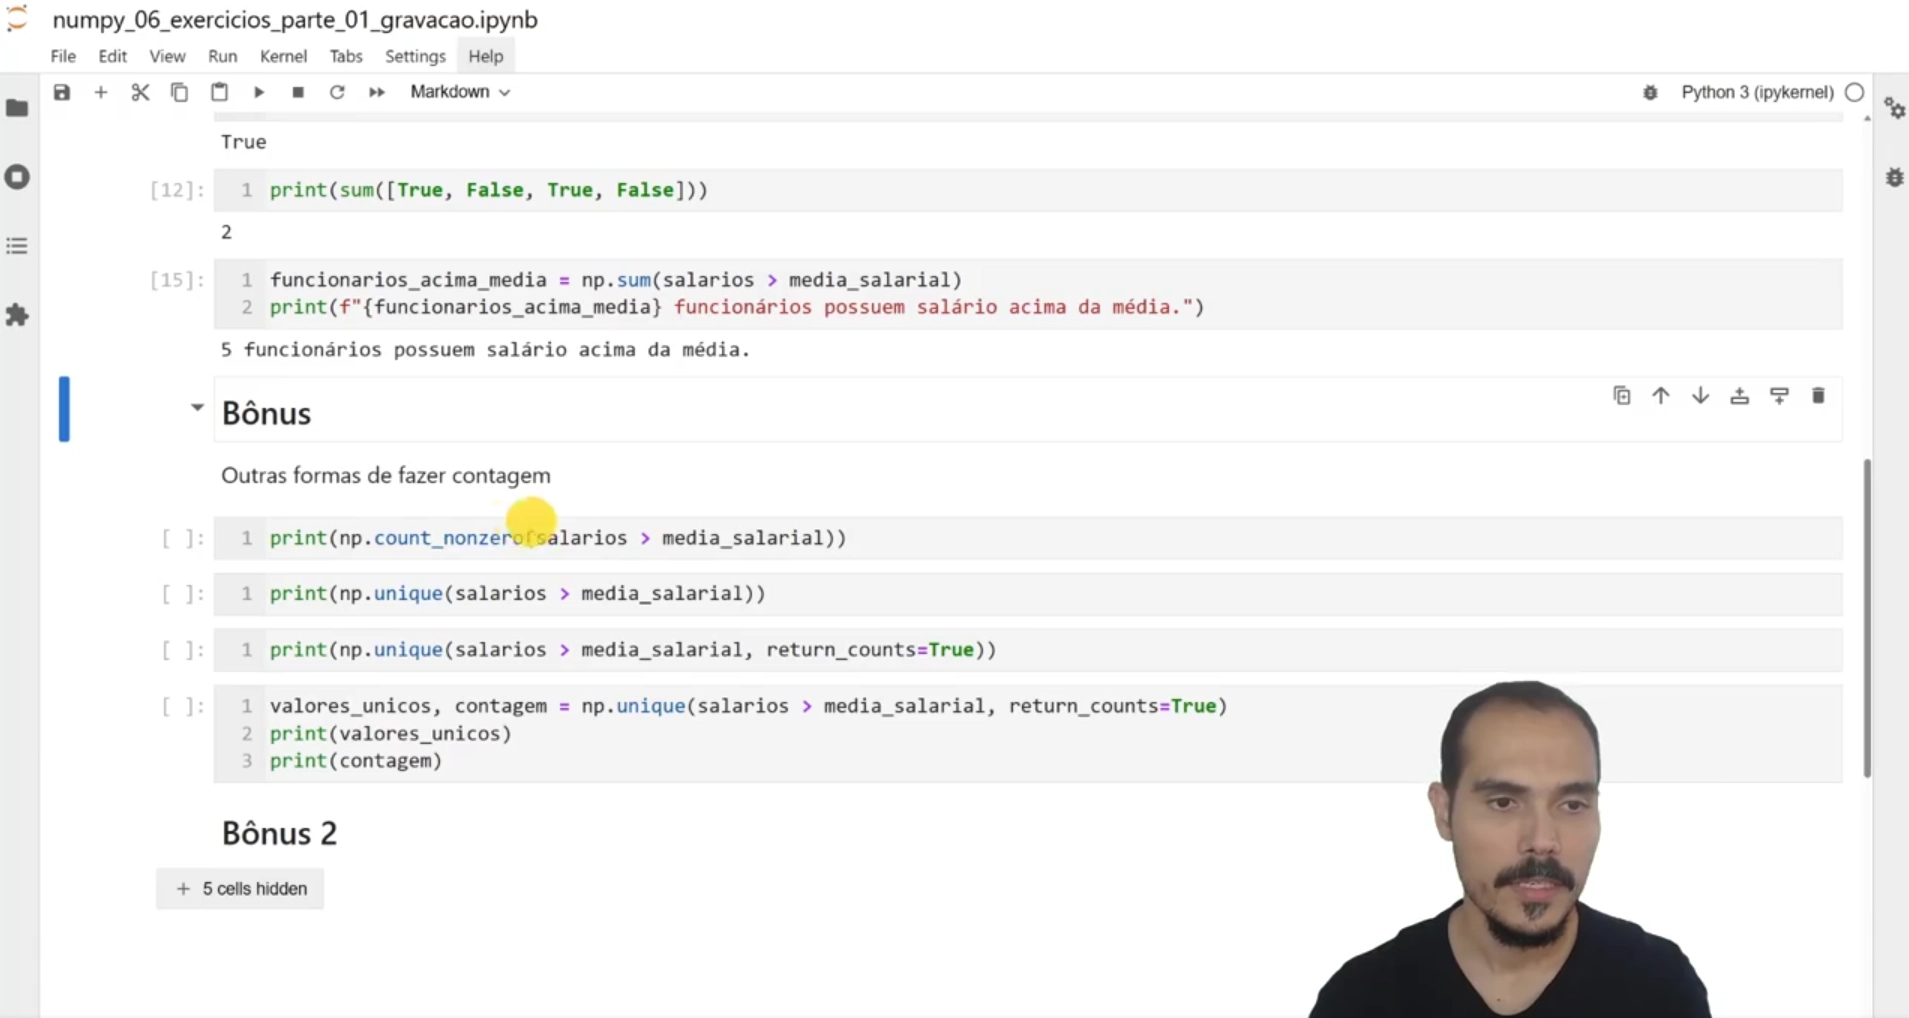Insert a cell below Bônus cell
This screenshot has width=1909, height=1018.
tap(1779, 396)
